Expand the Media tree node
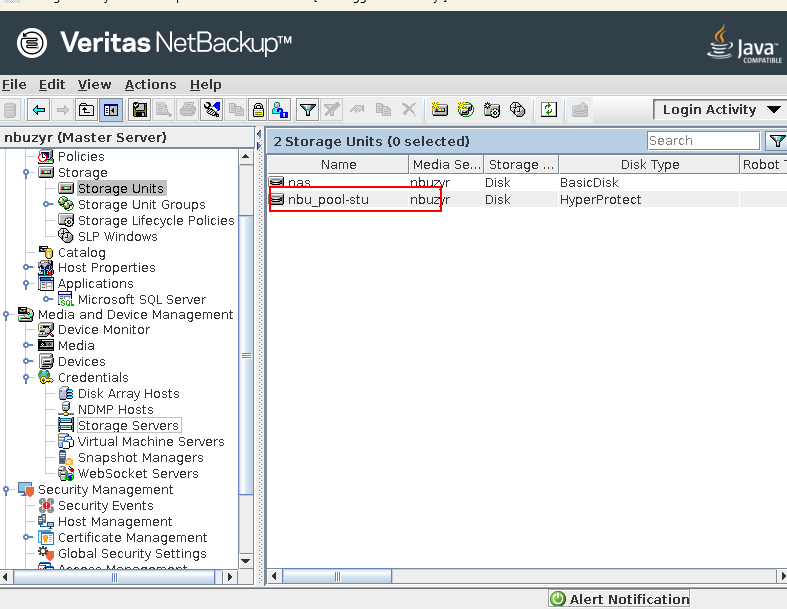Screen dimensions: 787x609 27,345
